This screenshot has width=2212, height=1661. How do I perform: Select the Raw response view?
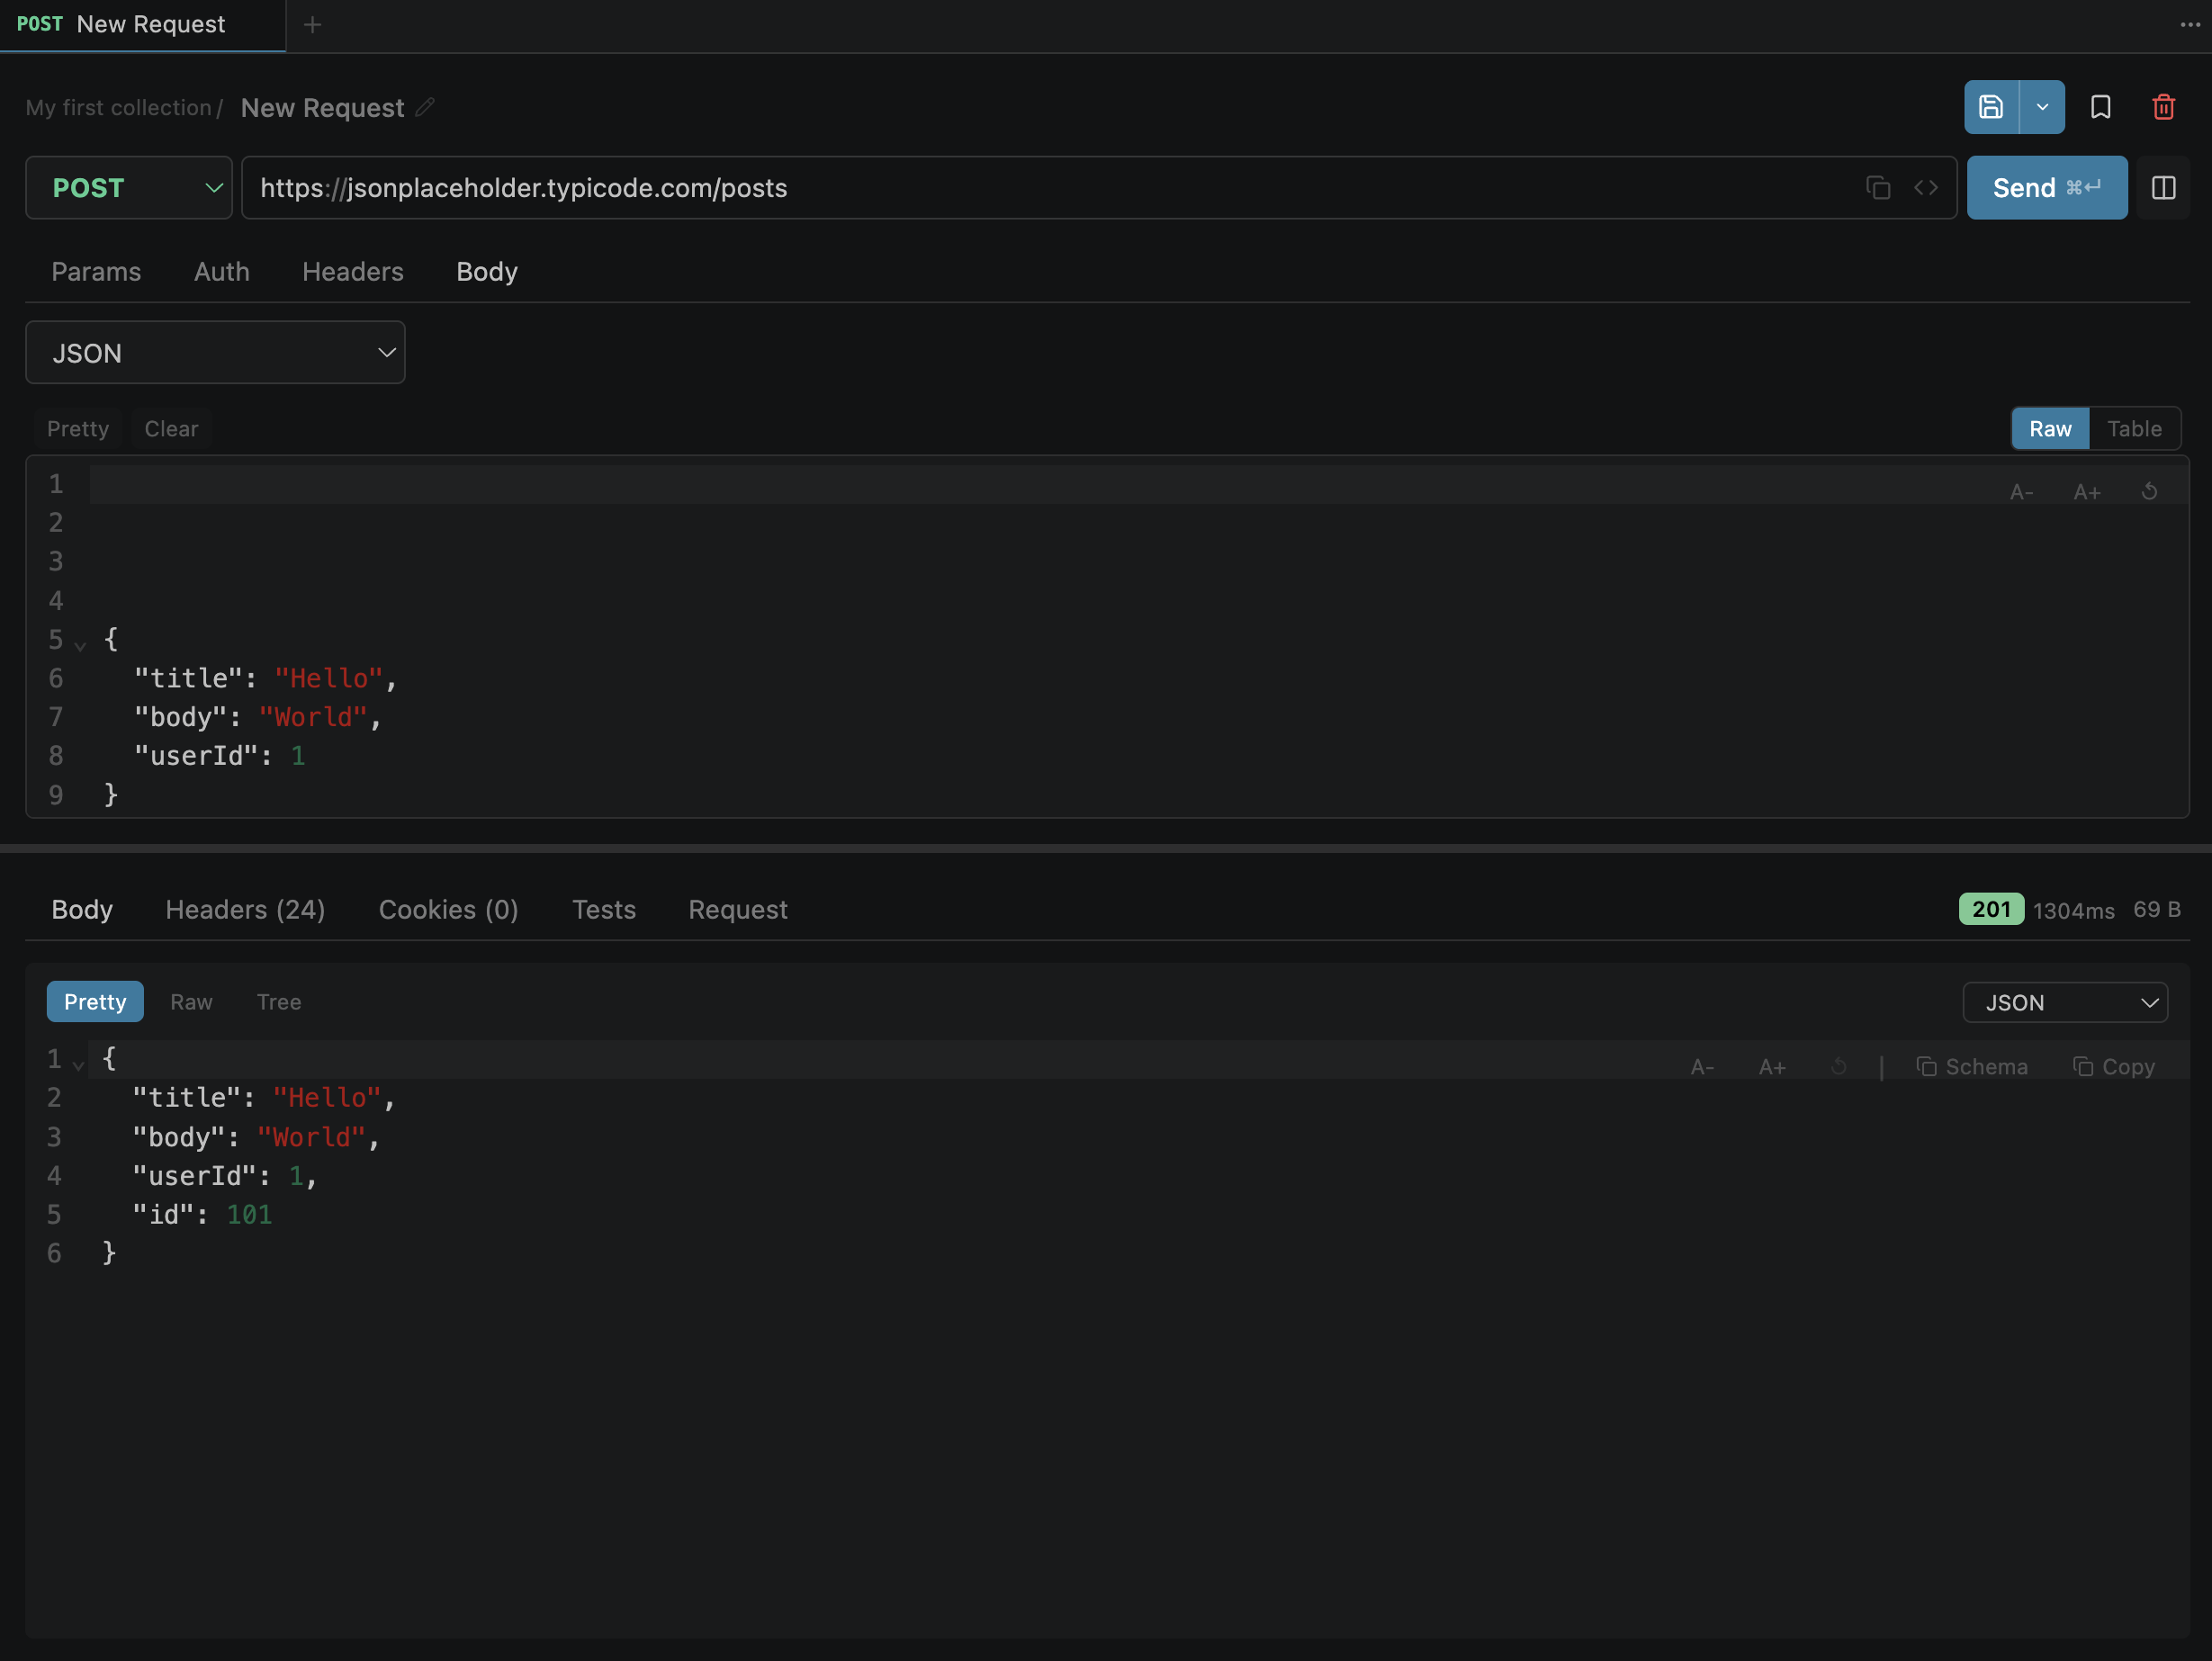point(191,1002)
